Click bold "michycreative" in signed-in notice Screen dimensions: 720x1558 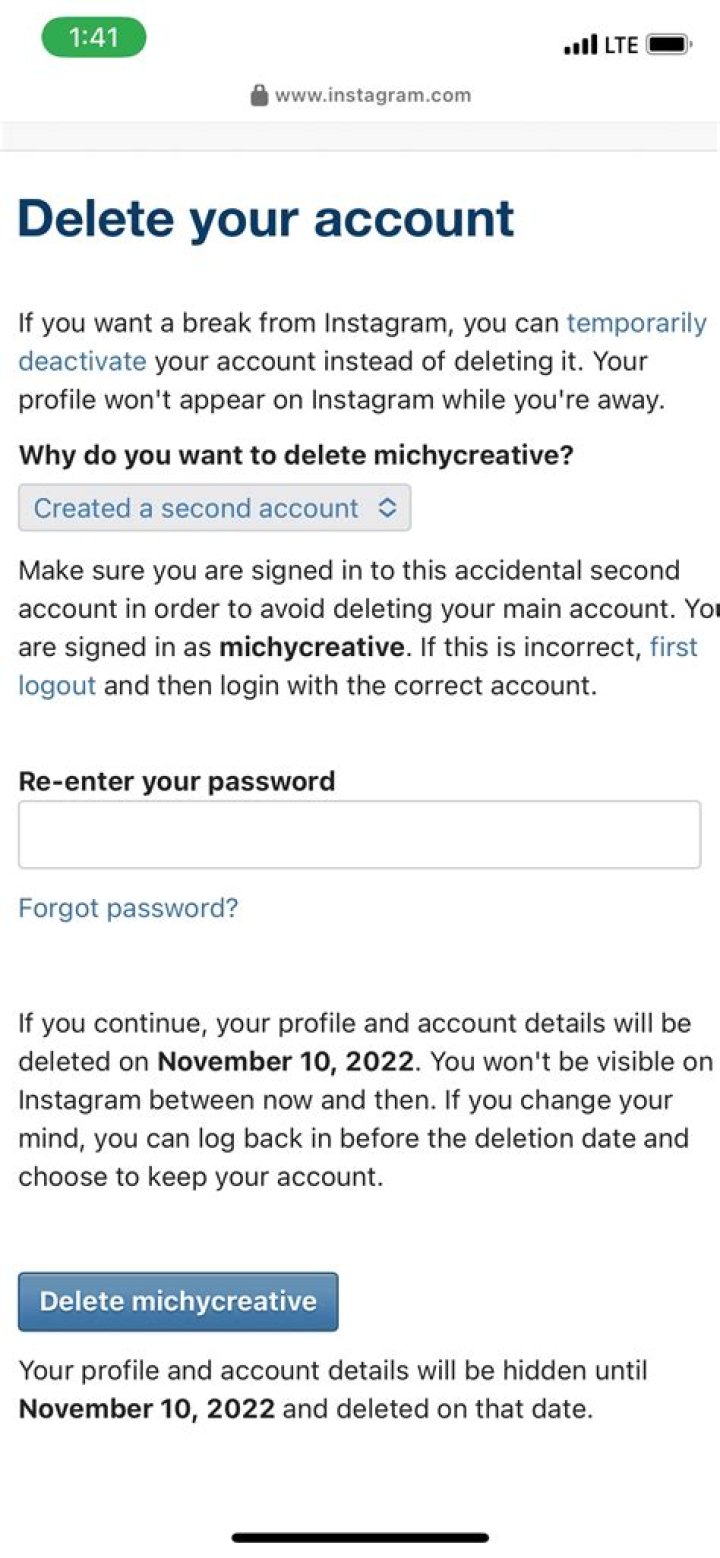(312, 647)
